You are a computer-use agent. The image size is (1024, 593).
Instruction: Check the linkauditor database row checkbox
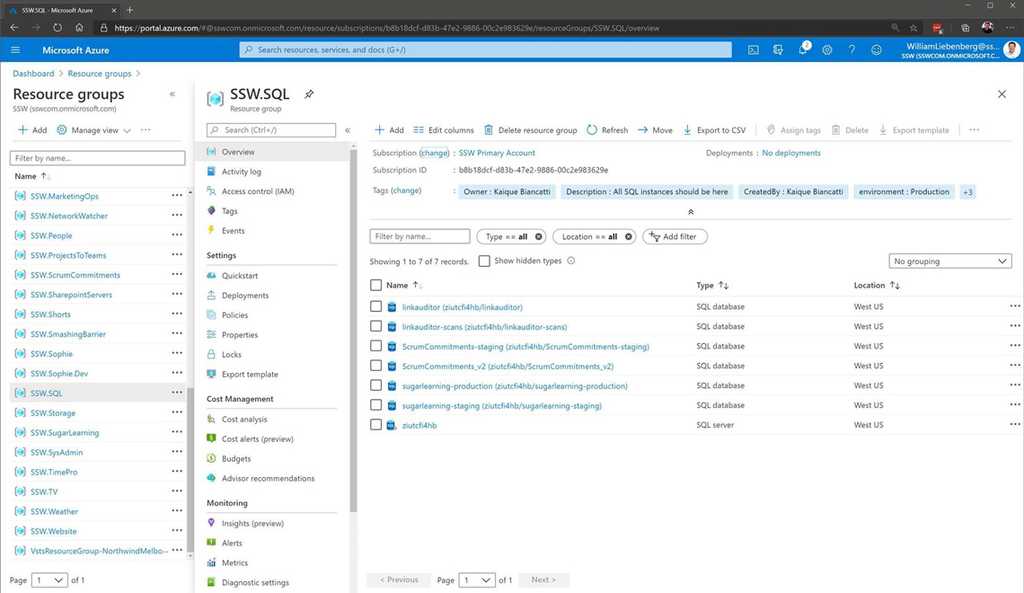(x=375, y=306)
